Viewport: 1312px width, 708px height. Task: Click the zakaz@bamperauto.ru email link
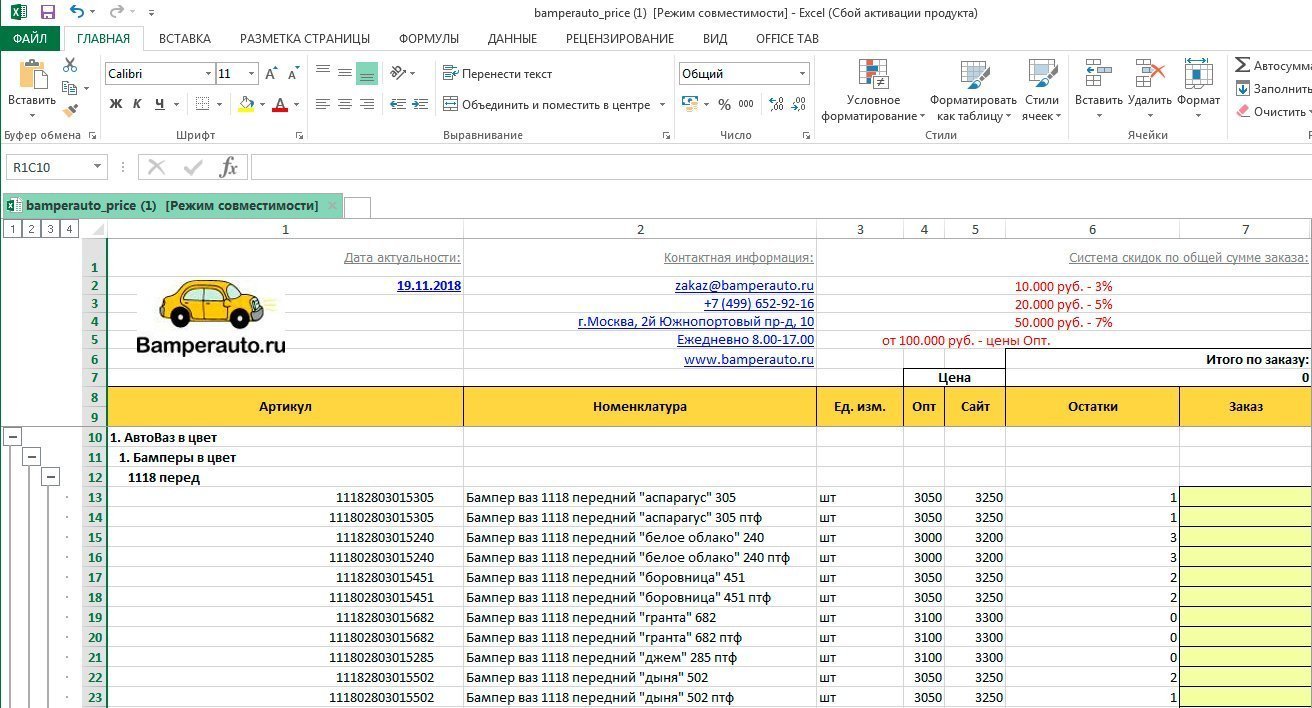(x=744, y=286)
